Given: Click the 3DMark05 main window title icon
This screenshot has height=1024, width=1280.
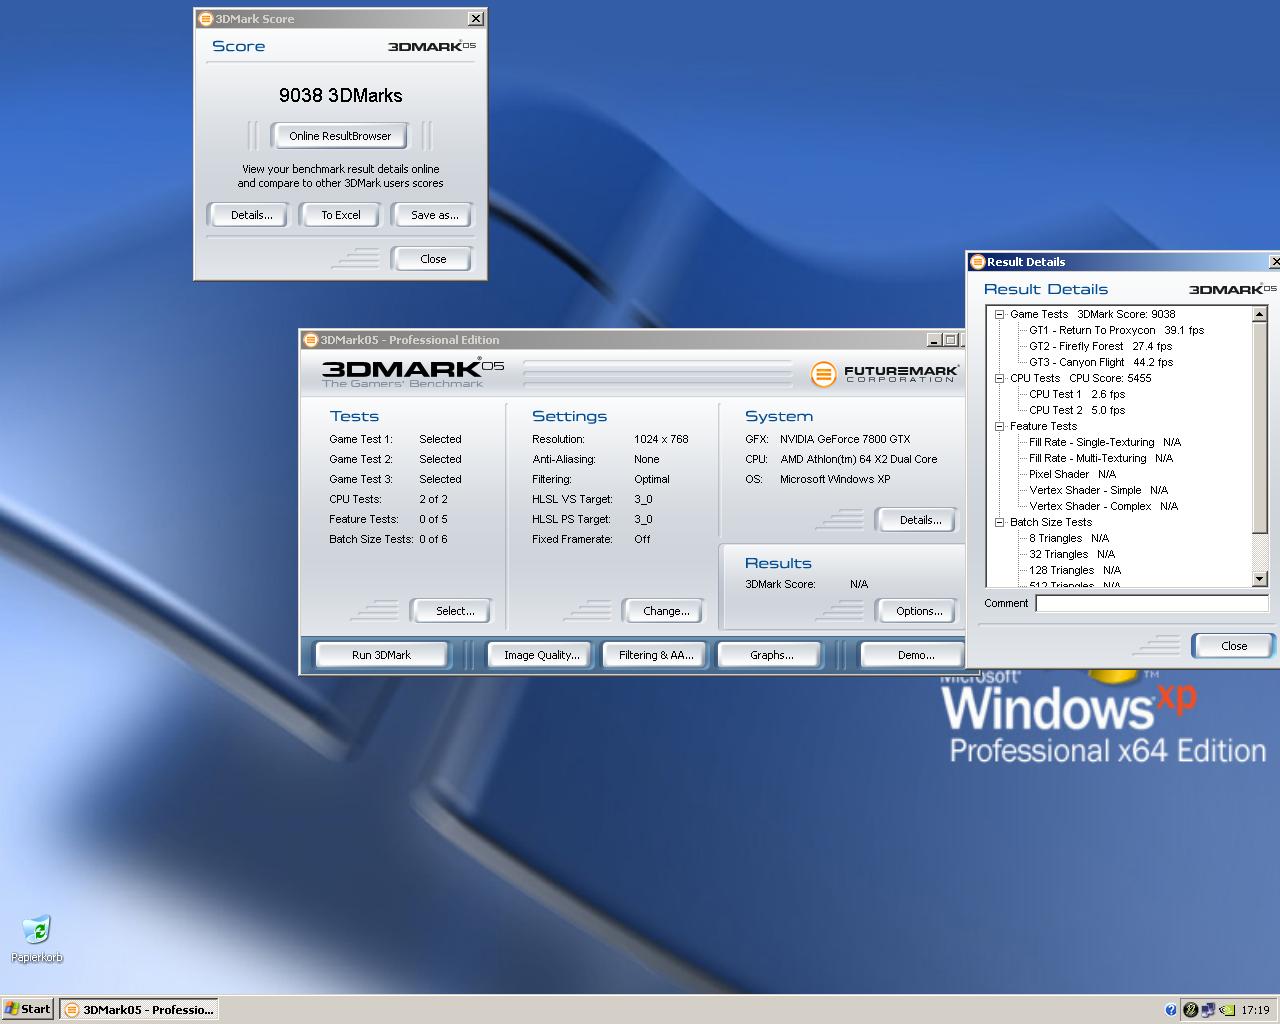Looking at the screenshot, I should (x=310, y=339).
